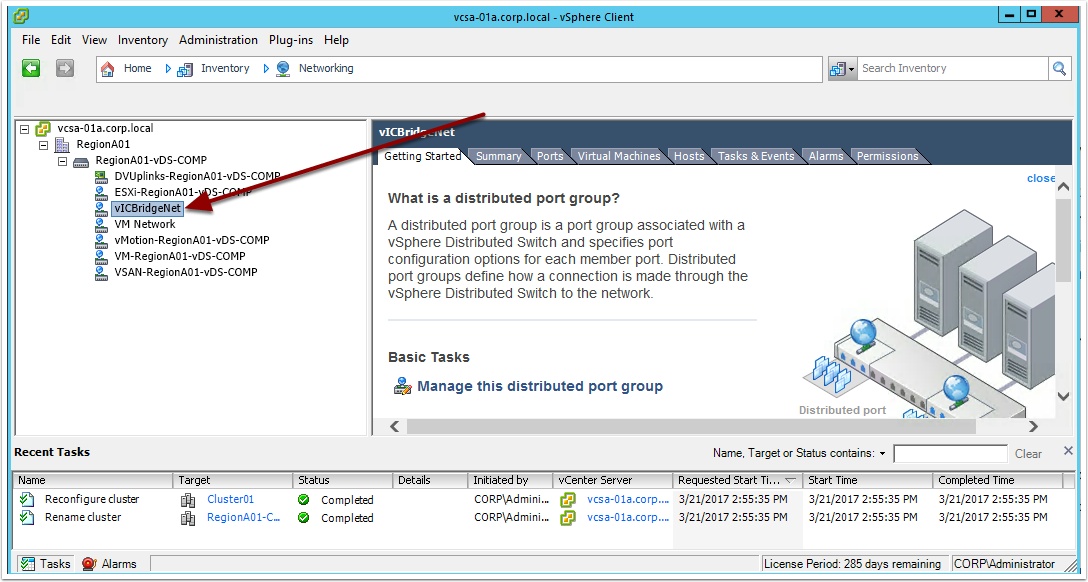The width and height of the screenshot is (1088, 582).
Task: Switch to the Summary tab
Action: click(x=498, y=156)
